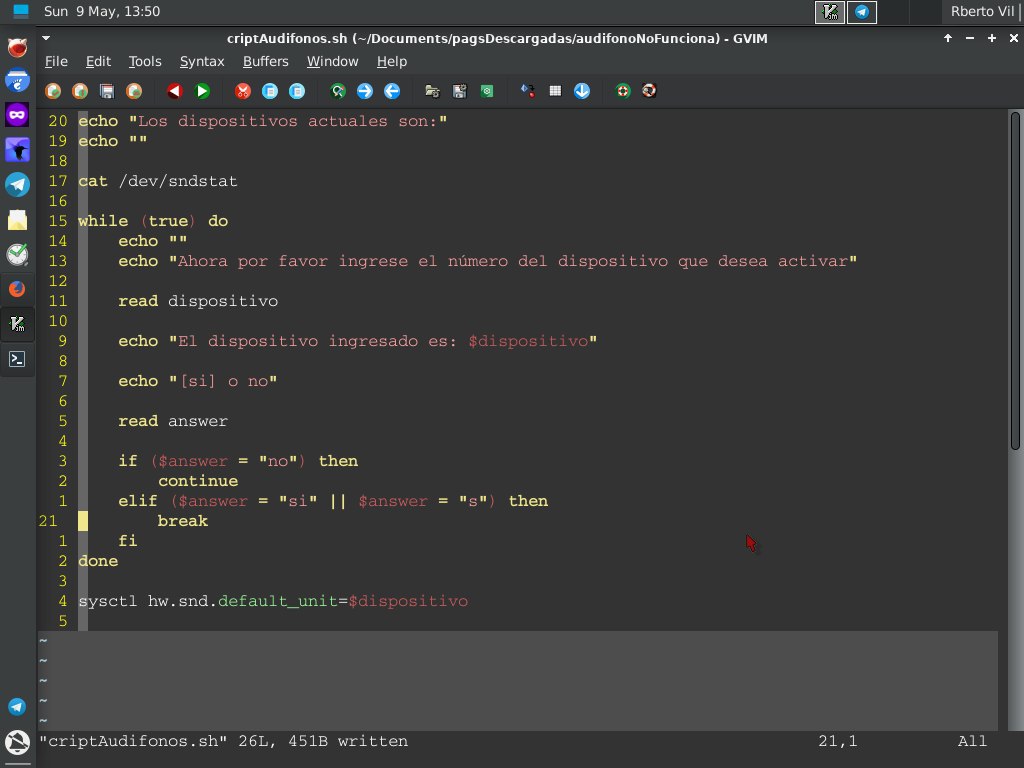
Task: Open the terminal from the dock
Action: point(17,359)
